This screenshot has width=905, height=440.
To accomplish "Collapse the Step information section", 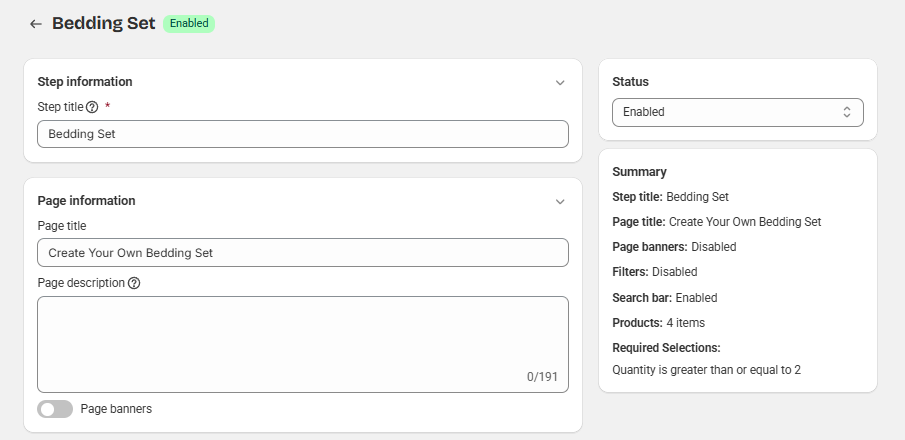I will click(x=560, y=83).
